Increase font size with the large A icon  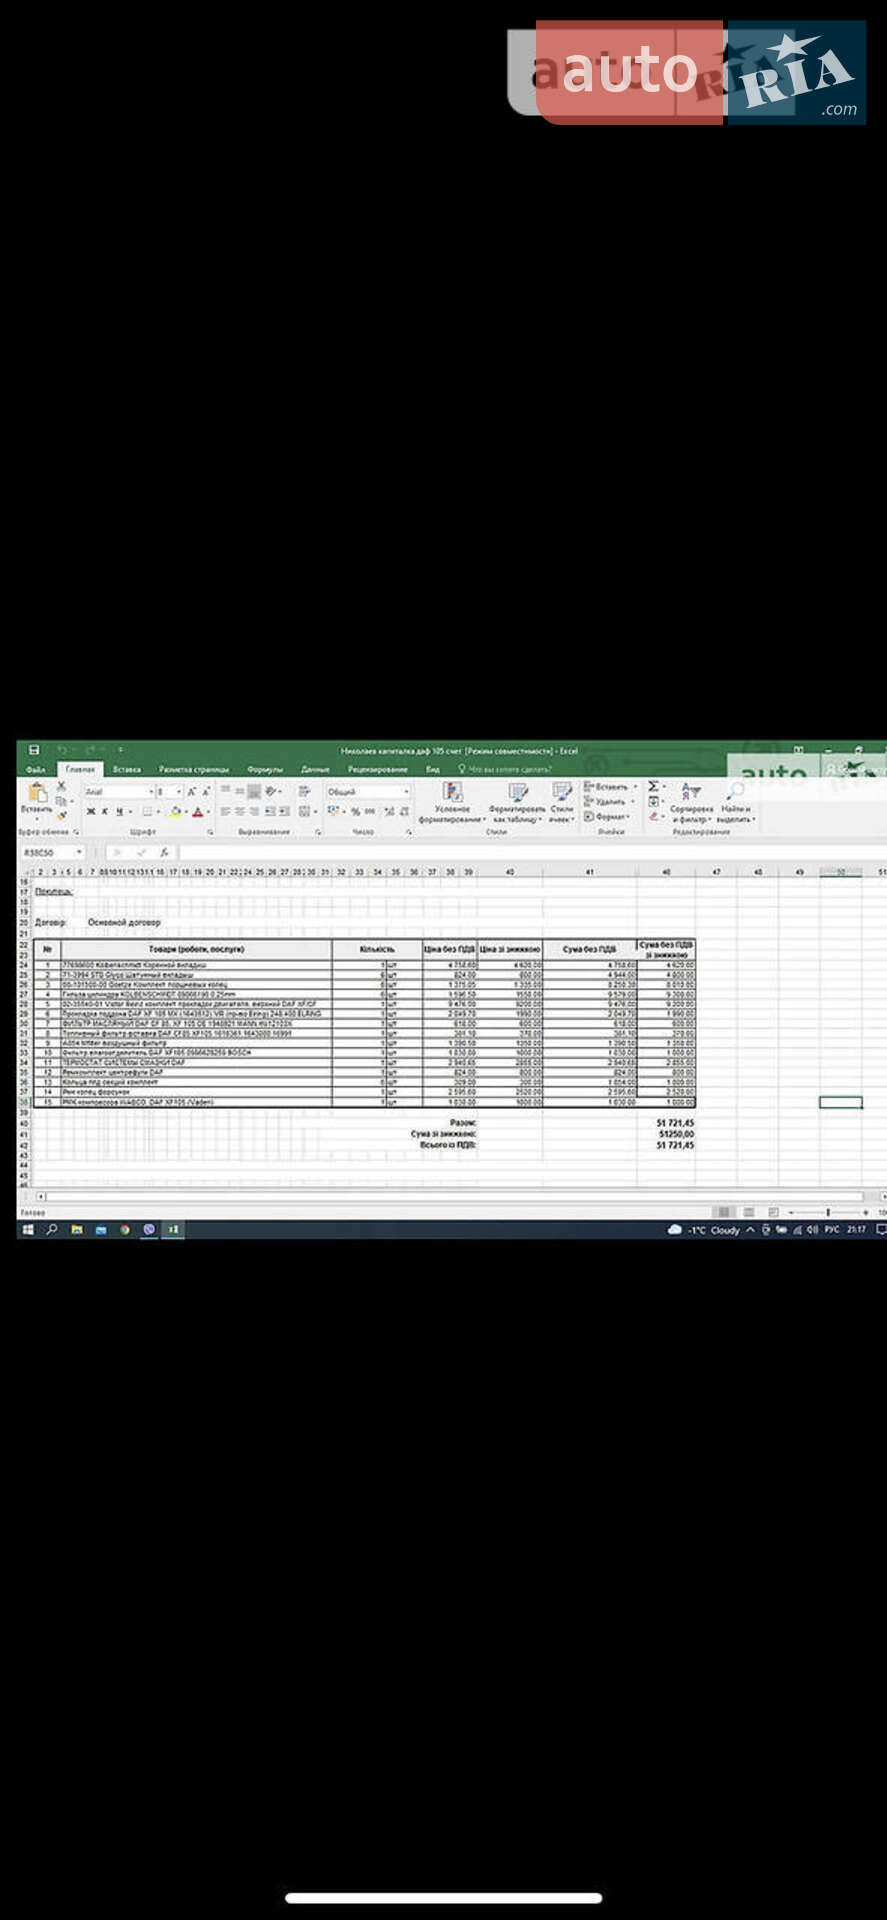coord(191,791)
